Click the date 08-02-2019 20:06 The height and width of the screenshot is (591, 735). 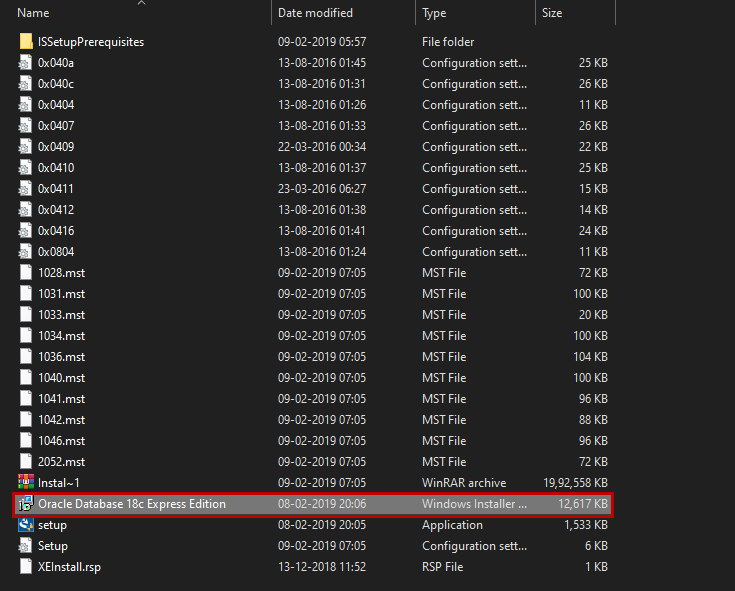[322, 504]
